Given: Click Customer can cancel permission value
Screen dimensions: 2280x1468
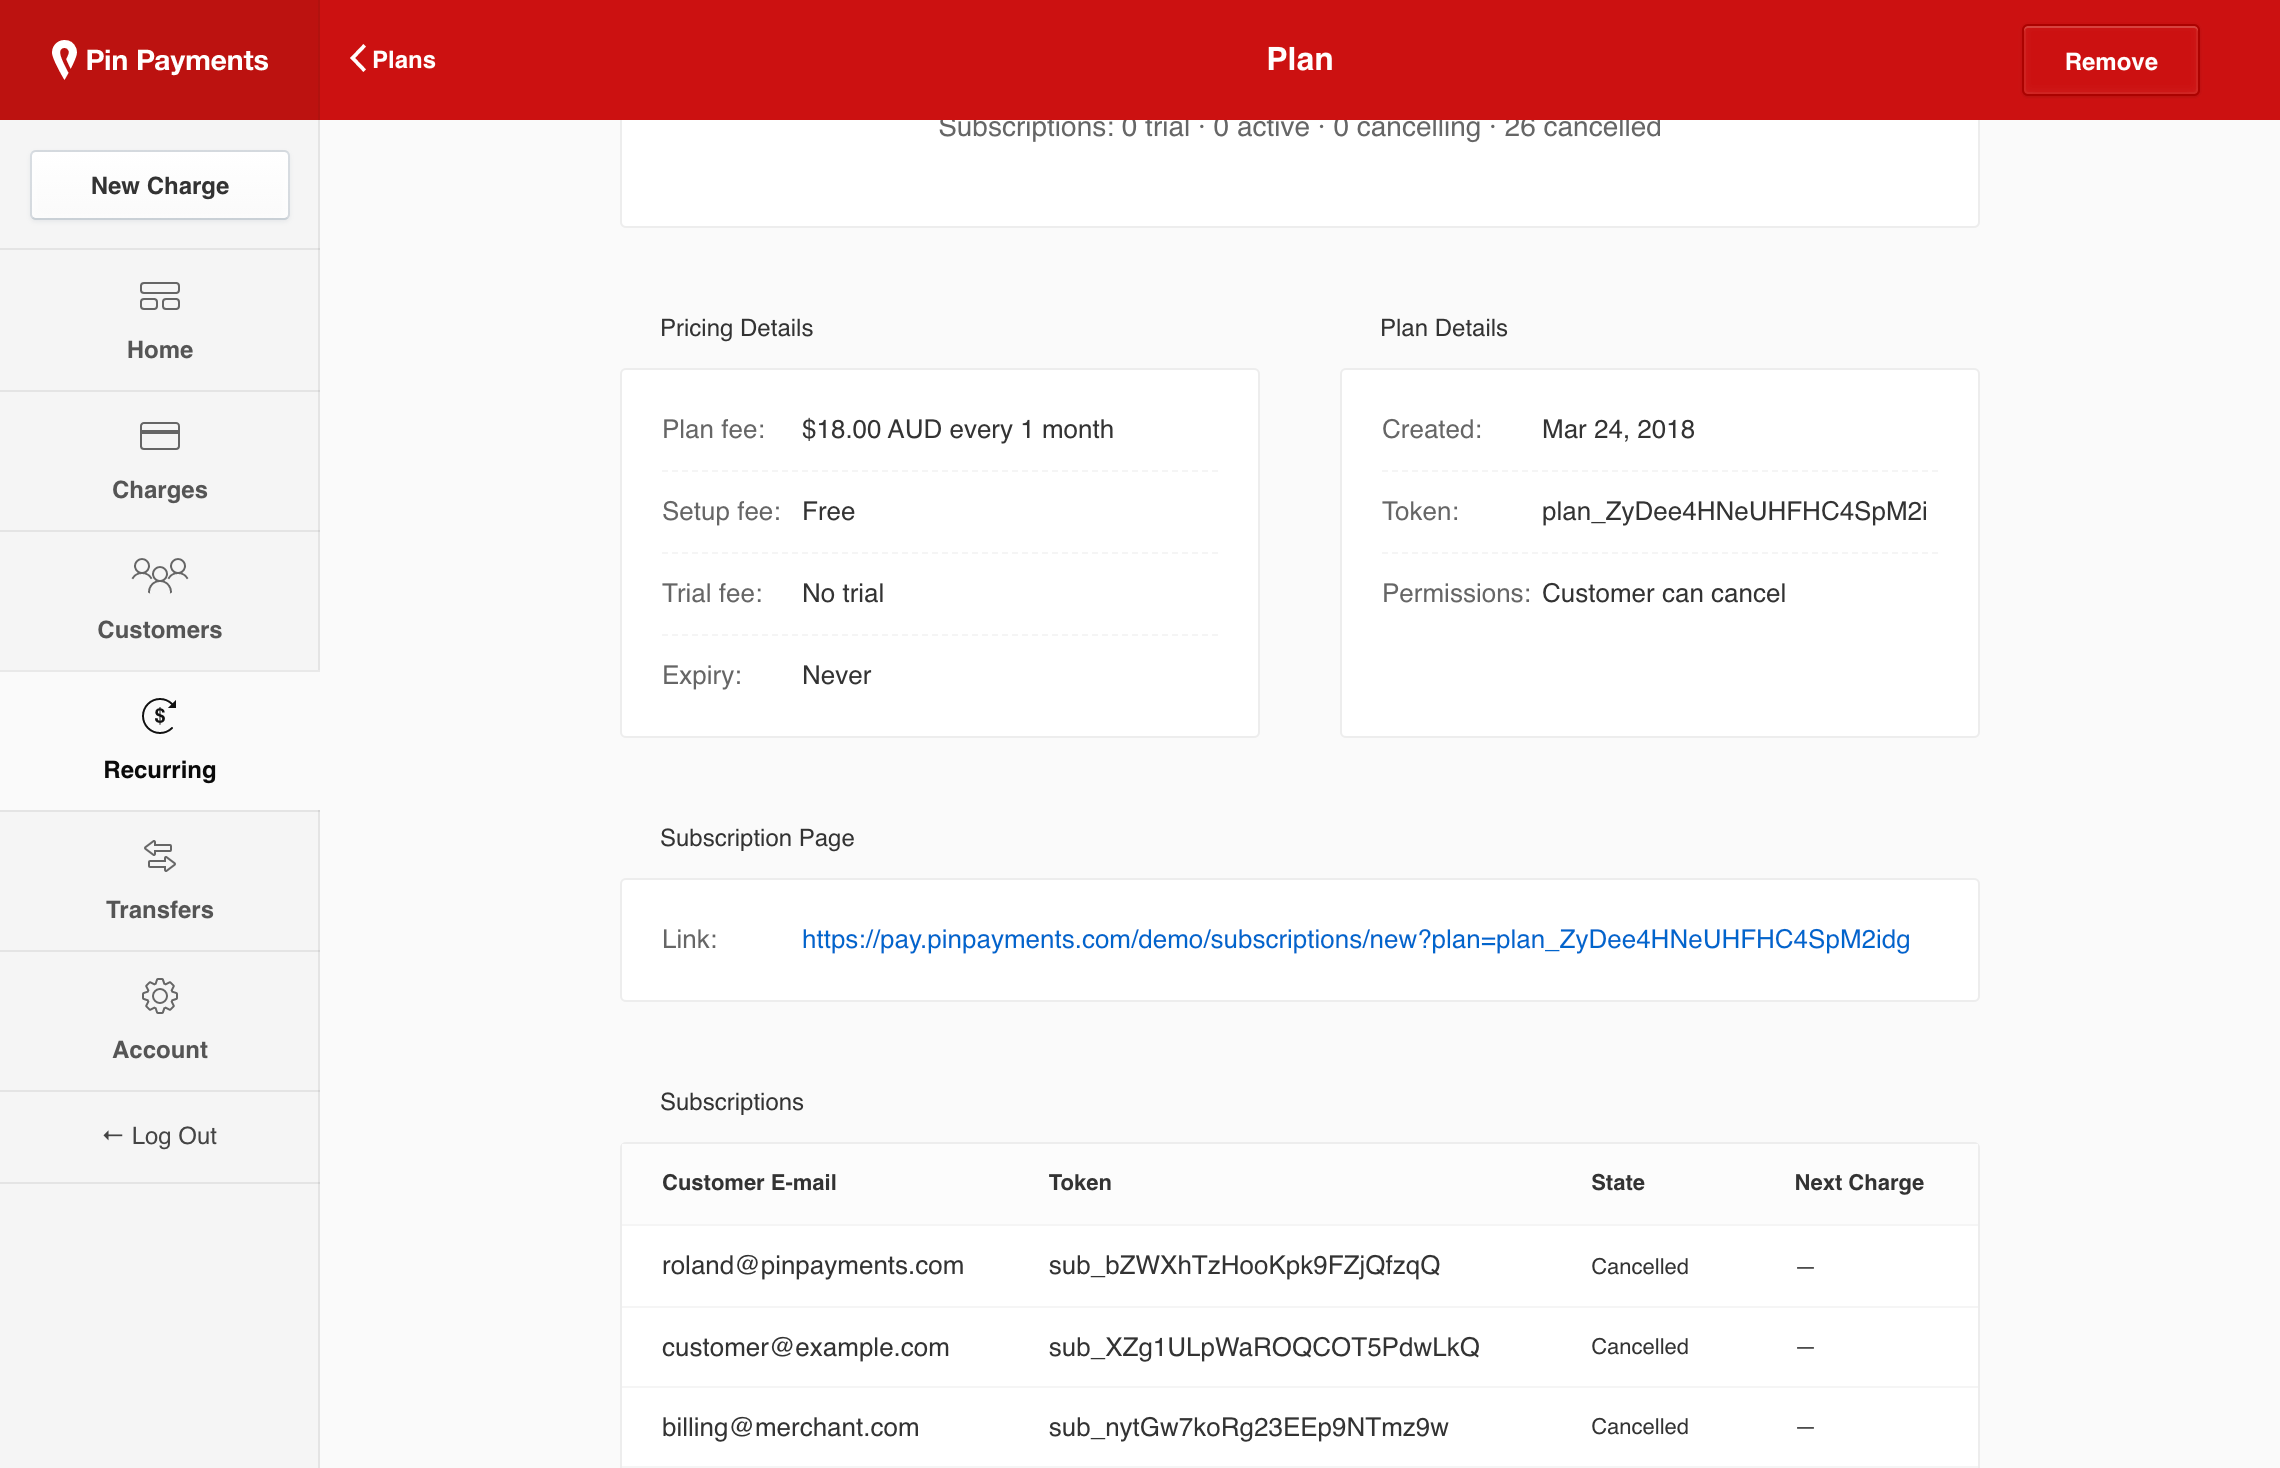Looking at the screenshot, I should (x=1664, y=593).
